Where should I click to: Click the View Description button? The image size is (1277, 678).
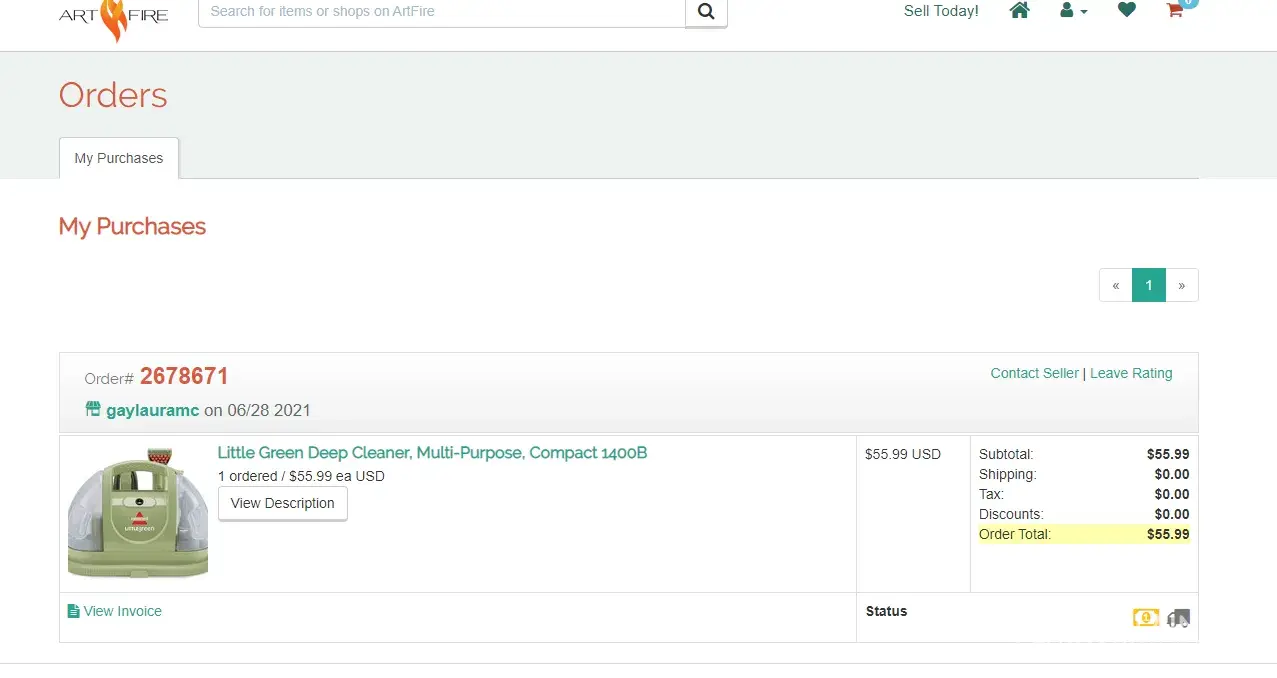coord(283,503)
